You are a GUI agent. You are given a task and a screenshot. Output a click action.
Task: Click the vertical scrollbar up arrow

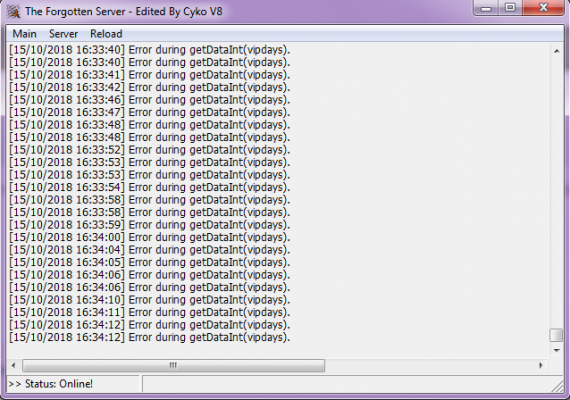[x=557, y=51]
